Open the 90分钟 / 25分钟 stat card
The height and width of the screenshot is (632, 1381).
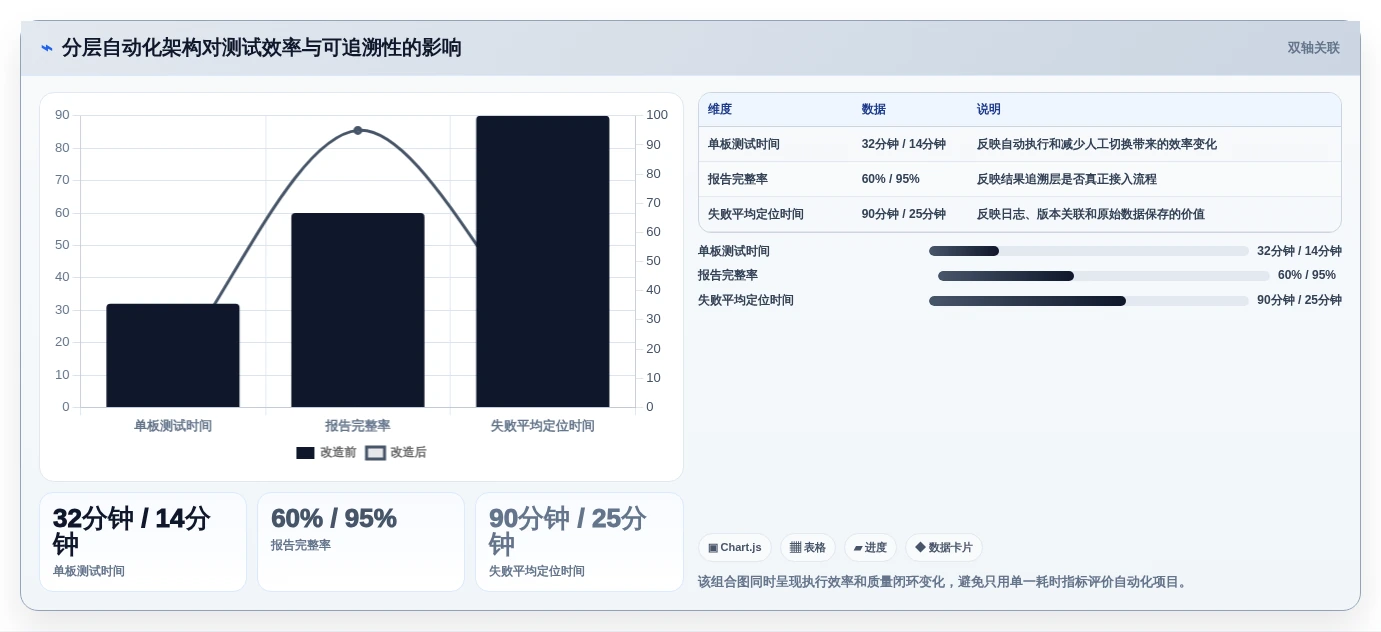point(579,542)
